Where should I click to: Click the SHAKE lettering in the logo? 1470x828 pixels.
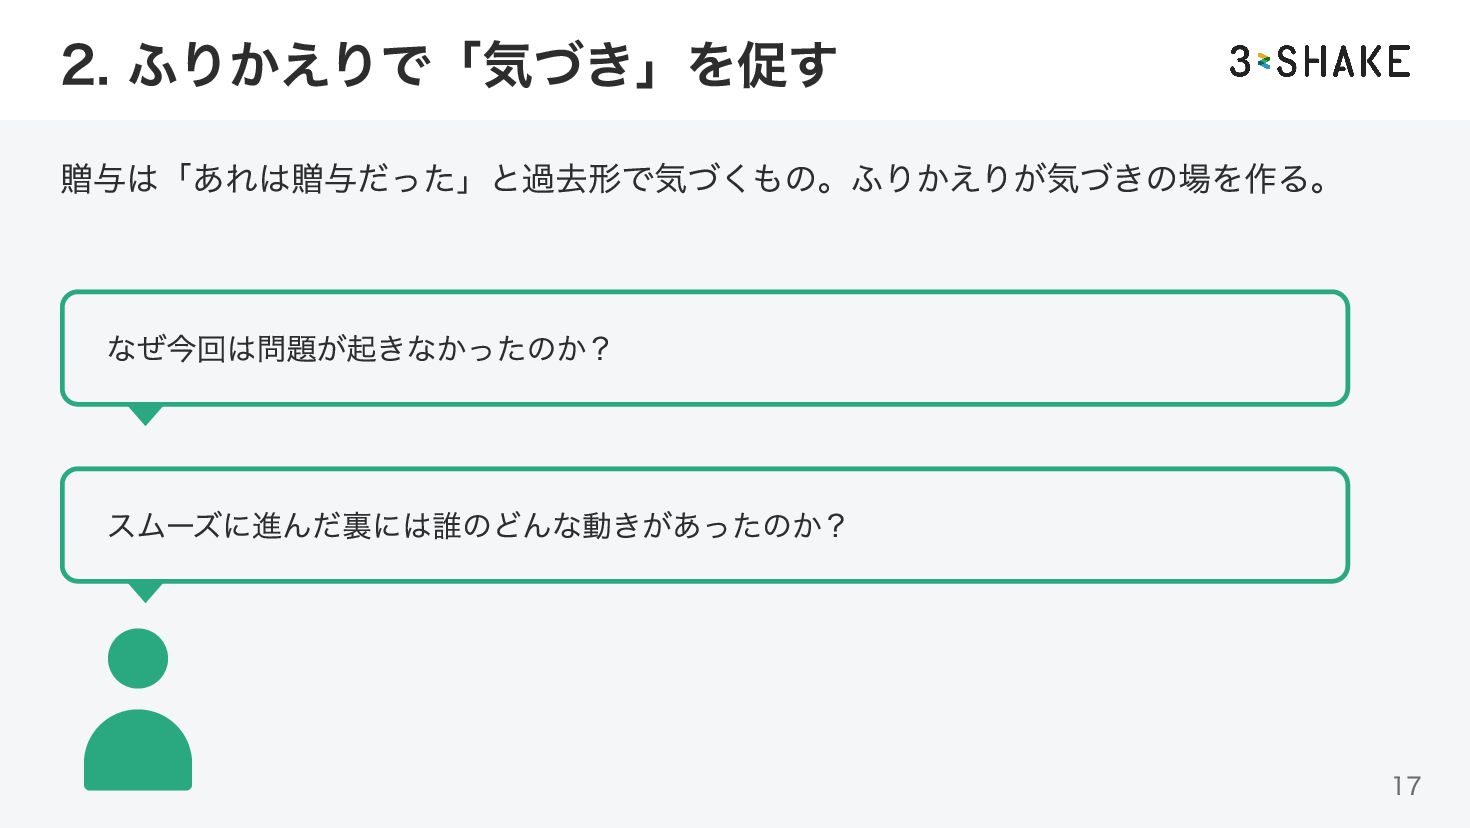(x=1343, y=62)
